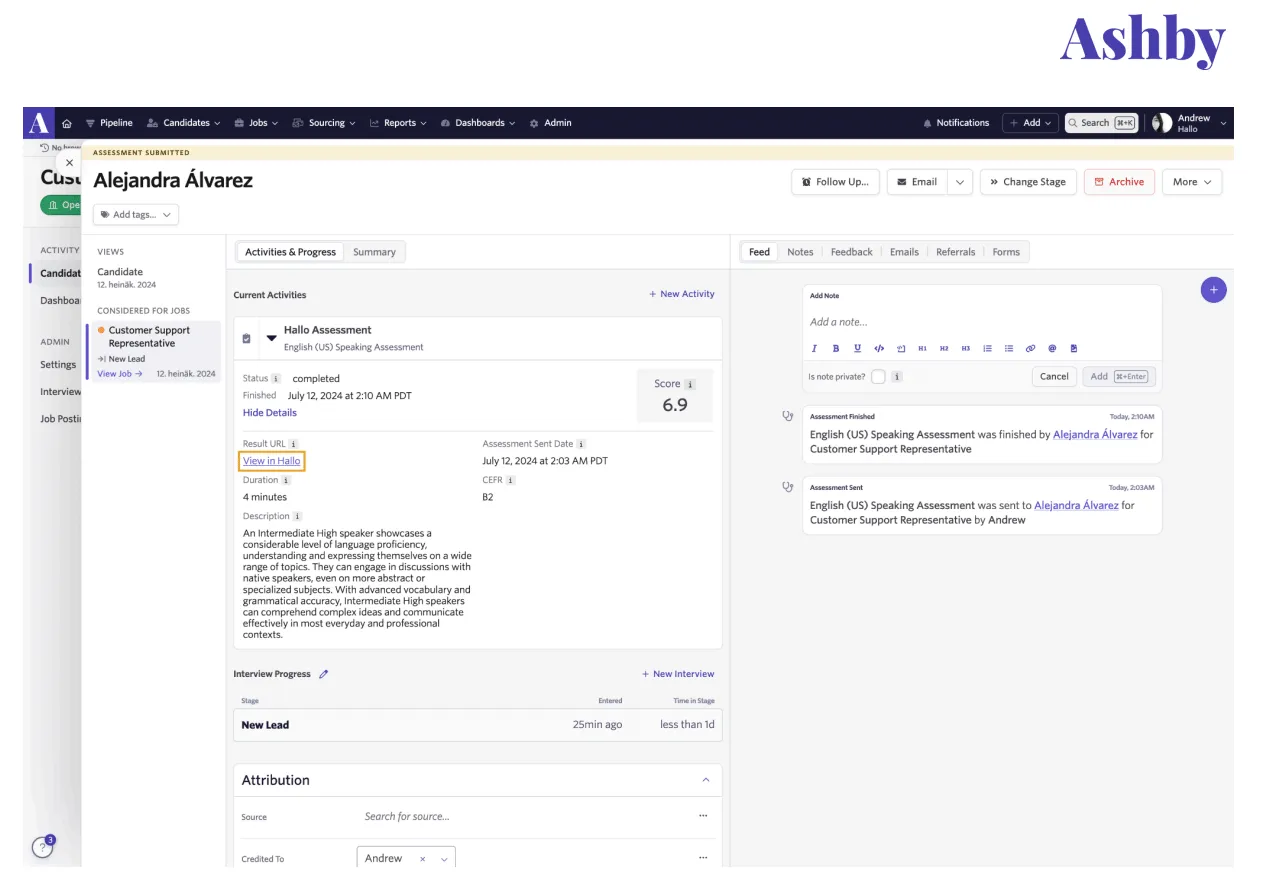Image resolution: width=1283 pixels, height=889 pixels.
Task: Switch to the Summary tab
Action: [374, 252]
